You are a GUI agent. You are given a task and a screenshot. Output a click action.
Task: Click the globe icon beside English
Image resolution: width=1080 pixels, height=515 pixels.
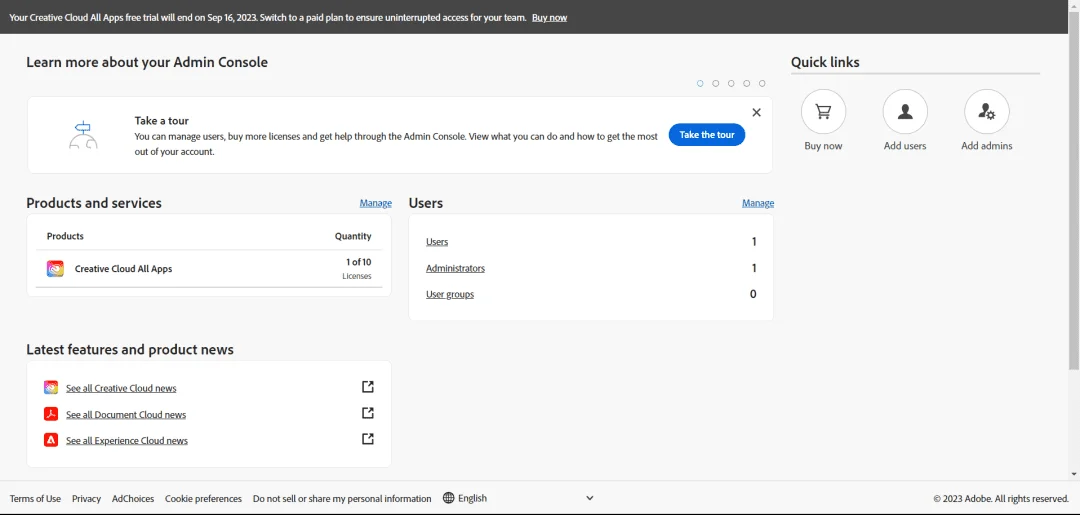point(448,498)
